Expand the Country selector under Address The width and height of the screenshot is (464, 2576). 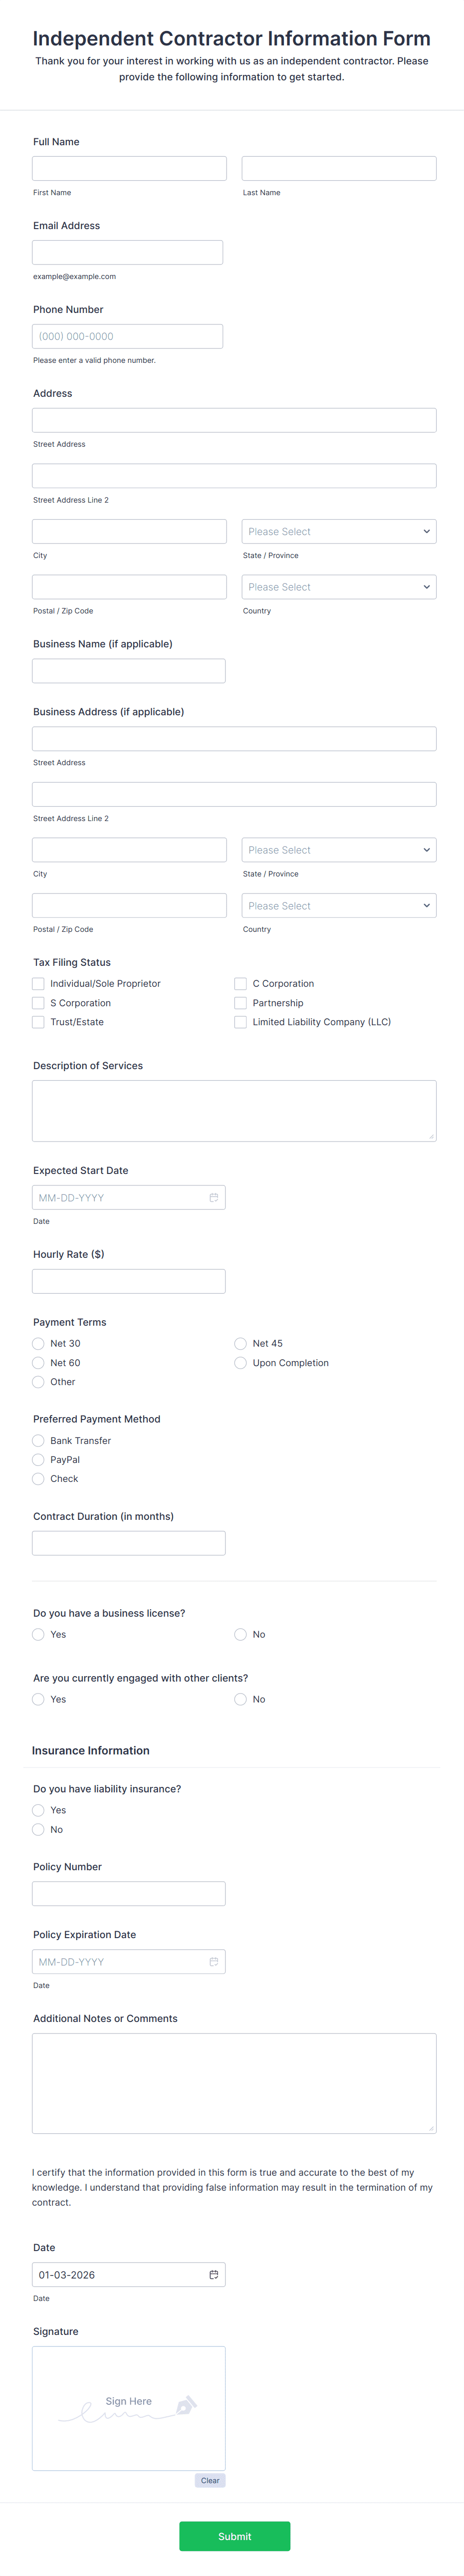[338, 587]
